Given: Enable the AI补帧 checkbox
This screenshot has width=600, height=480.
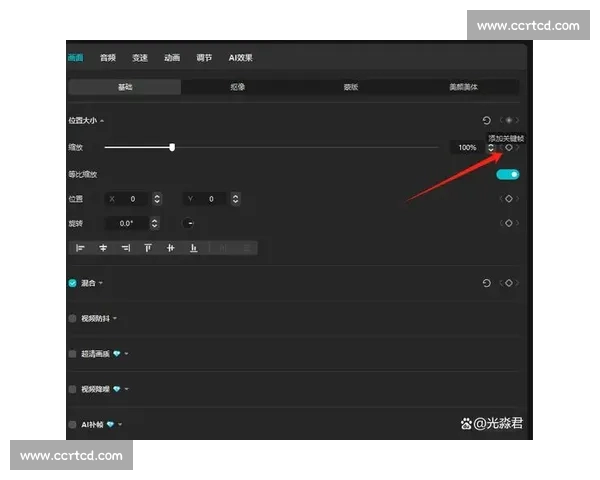Looking at the screenshot, I should [x=72, y=424].
